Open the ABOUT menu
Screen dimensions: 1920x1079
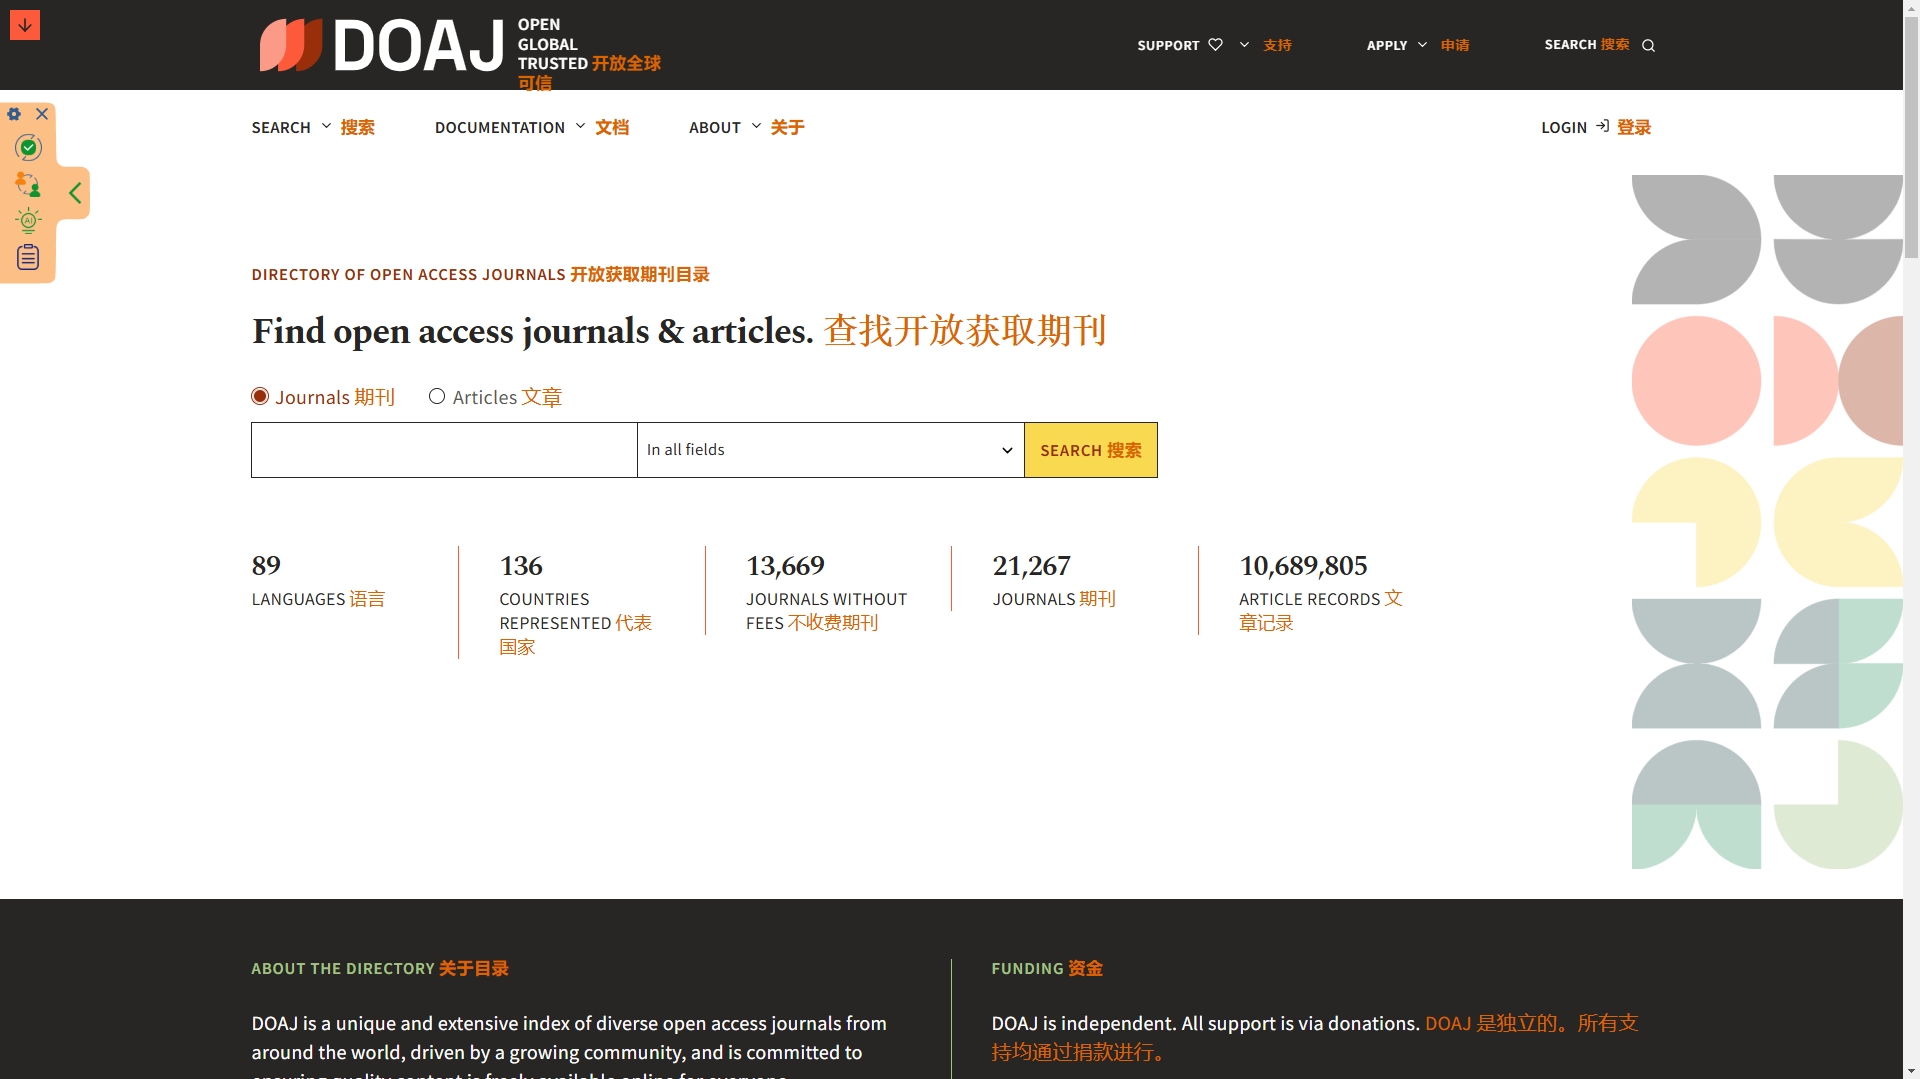[746, 127]
